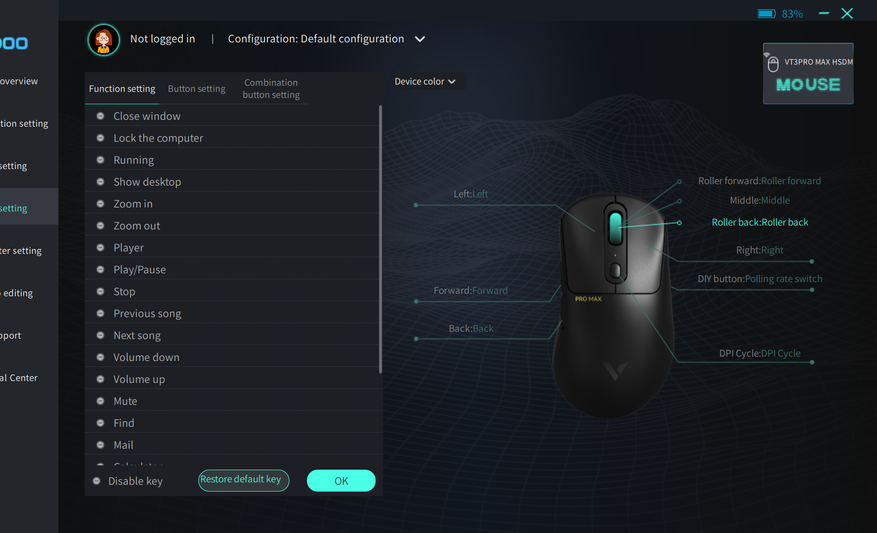The height and width of the screenshot is (533, 877).
Task: Click the function list scrollbar
Action: coord(380,239)
